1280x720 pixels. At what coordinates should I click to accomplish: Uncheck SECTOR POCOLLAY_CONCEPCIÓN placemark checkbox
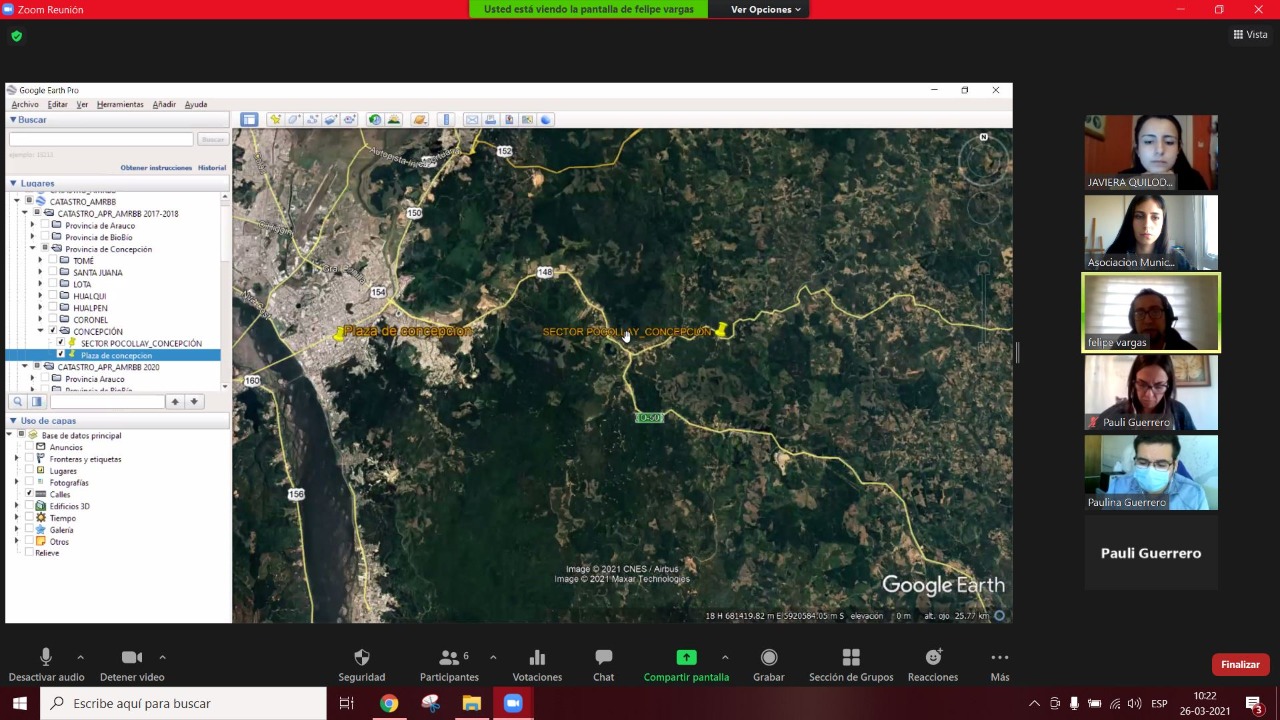pyautogui.click(x=61, y=343)
